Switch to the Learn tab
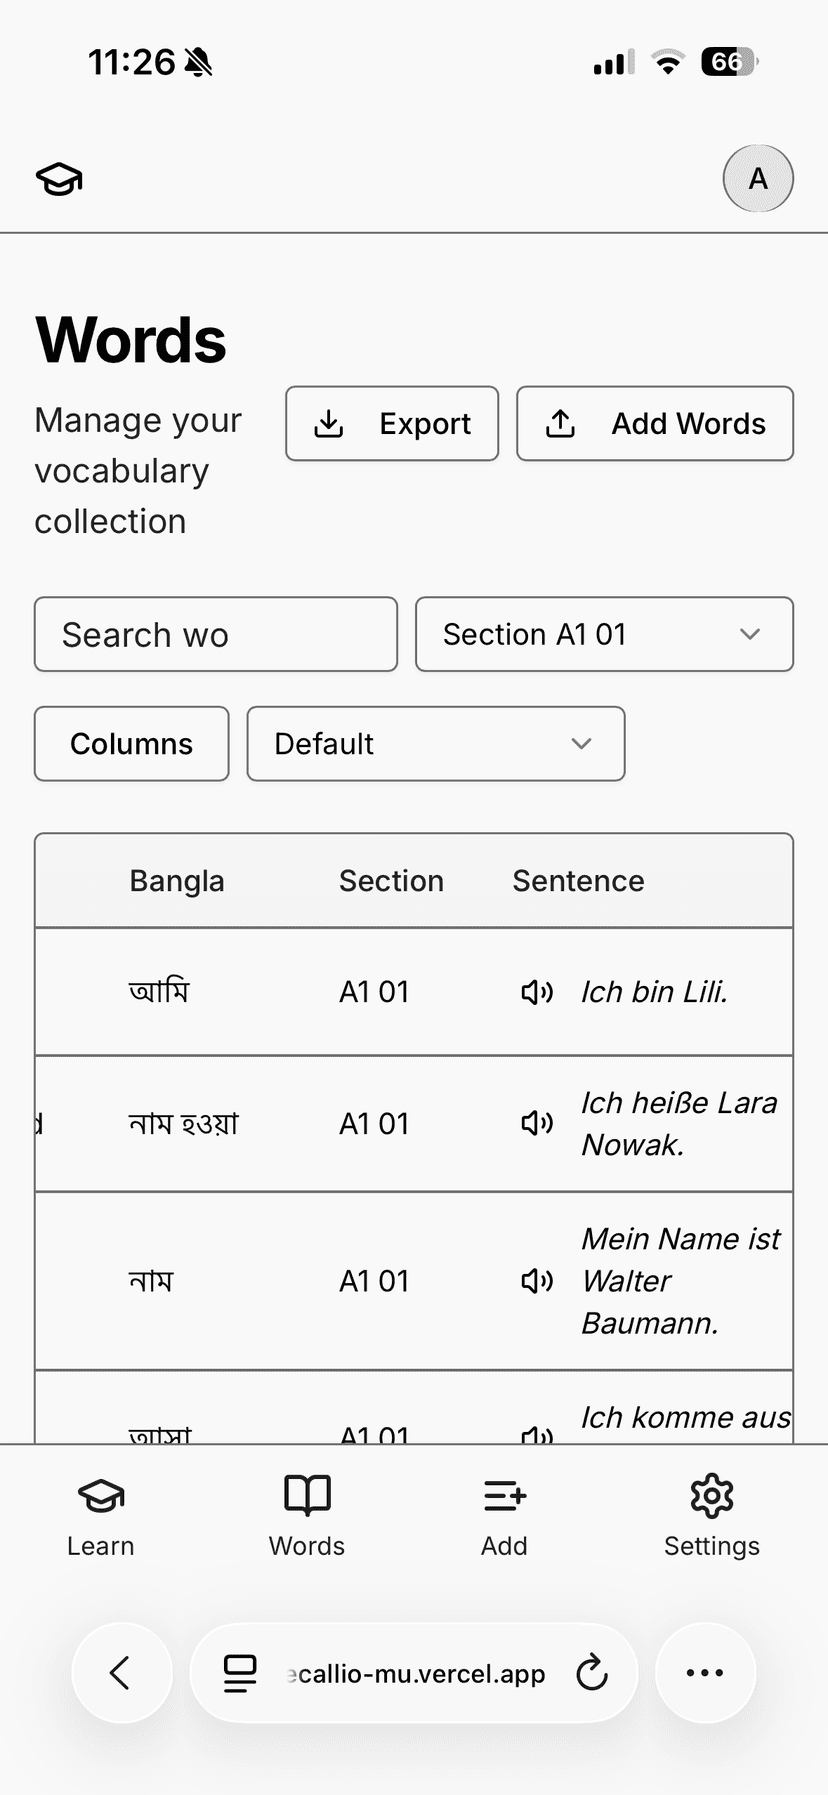The image size is (828, 1795). (x=101, y=1516)
